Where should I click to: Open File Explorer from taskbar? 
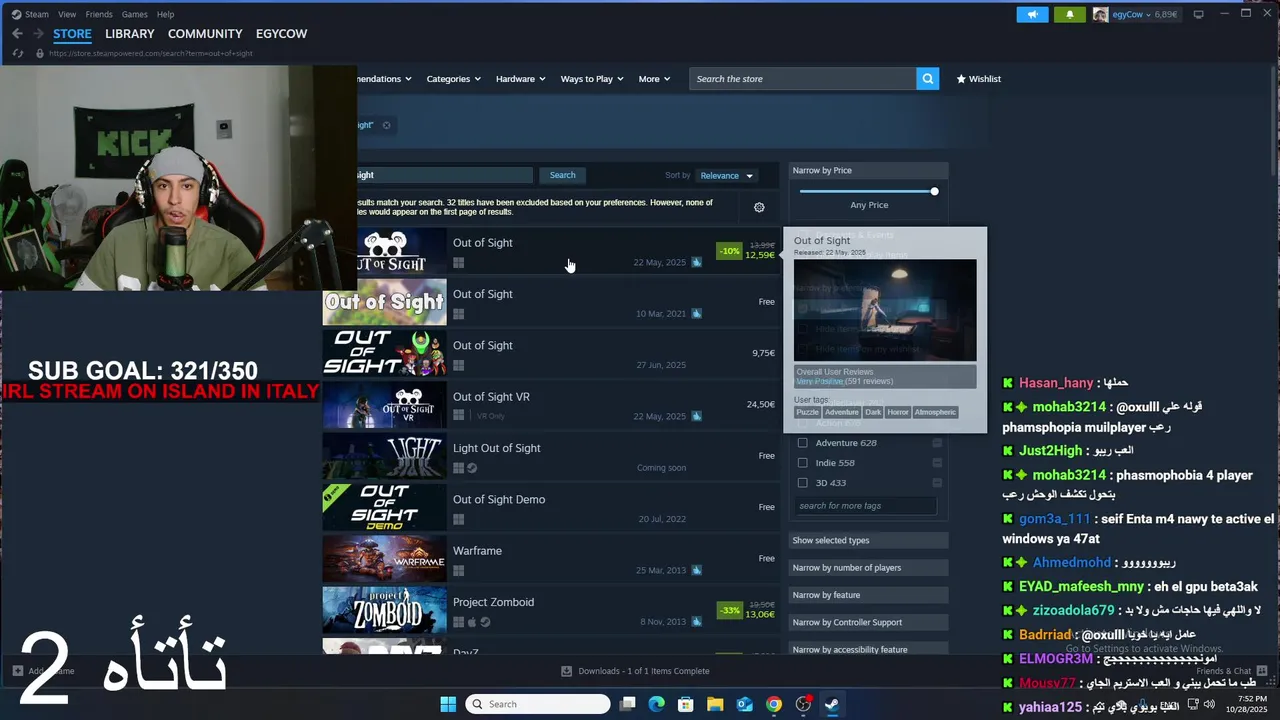(x=715, y=704)
